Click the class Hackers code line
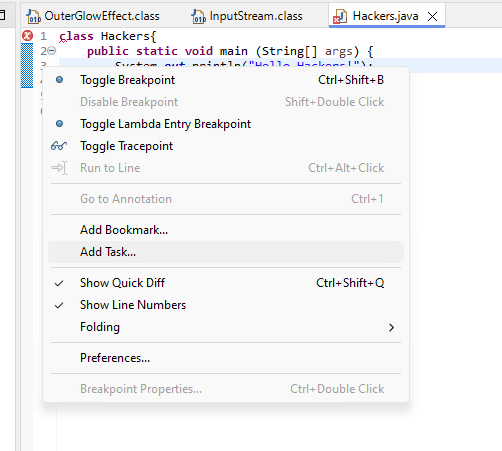The width and height of the screenshot is (502, 451). click(108, 36)
